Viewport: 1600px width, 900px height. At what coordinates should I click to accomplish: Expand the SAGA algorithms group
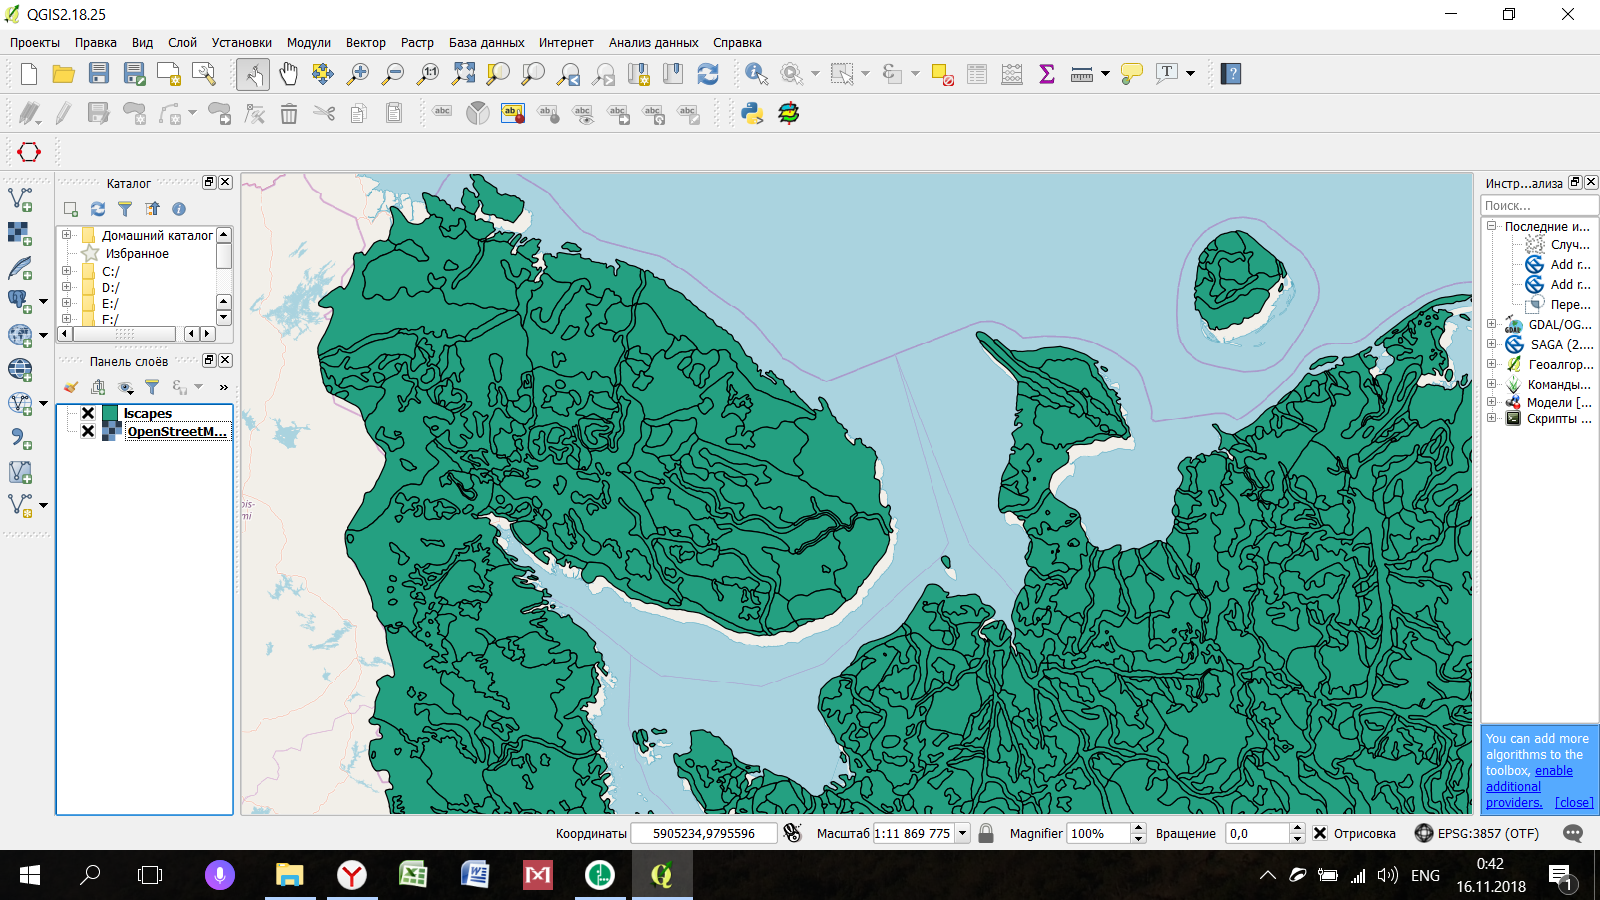click(1492, 344)
